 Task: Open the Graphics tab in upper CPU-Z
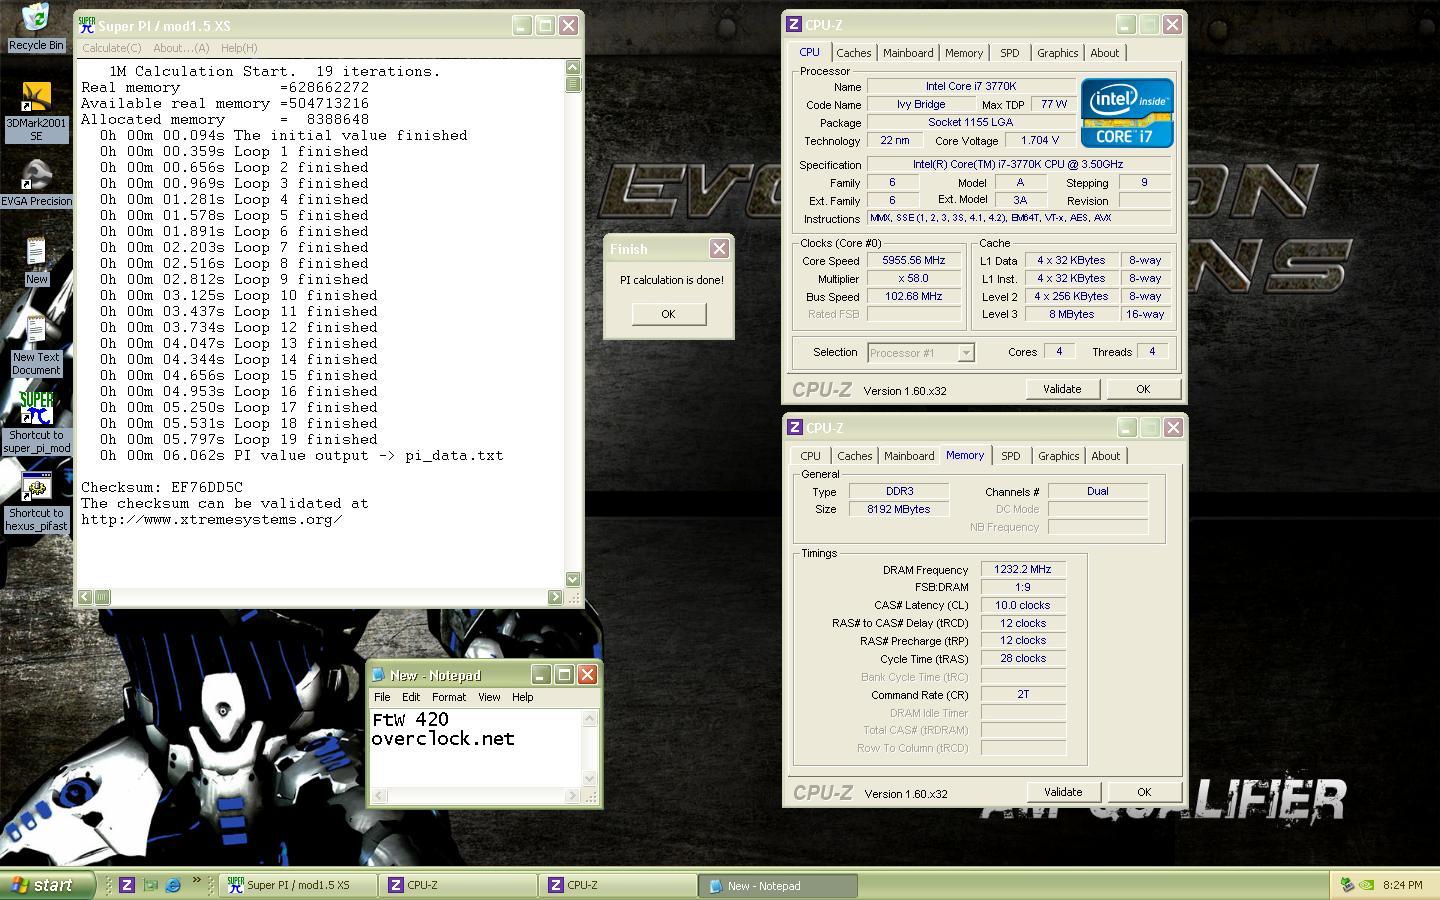pos(1057,53)
